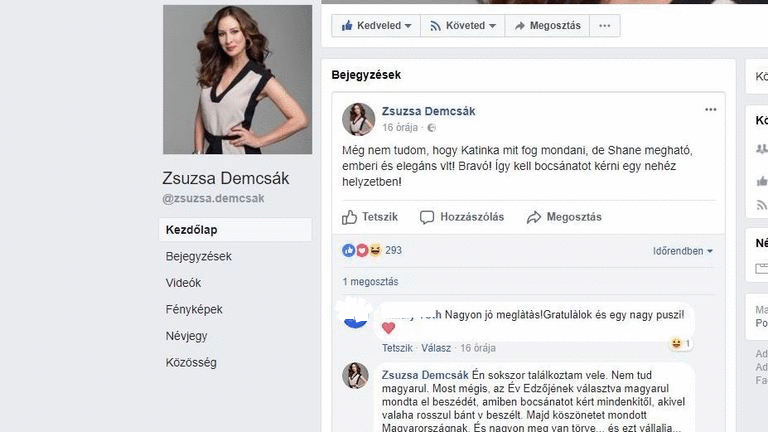Click the Válasz reply link
The width and height of the screenshot is (768, 432).
435,348
